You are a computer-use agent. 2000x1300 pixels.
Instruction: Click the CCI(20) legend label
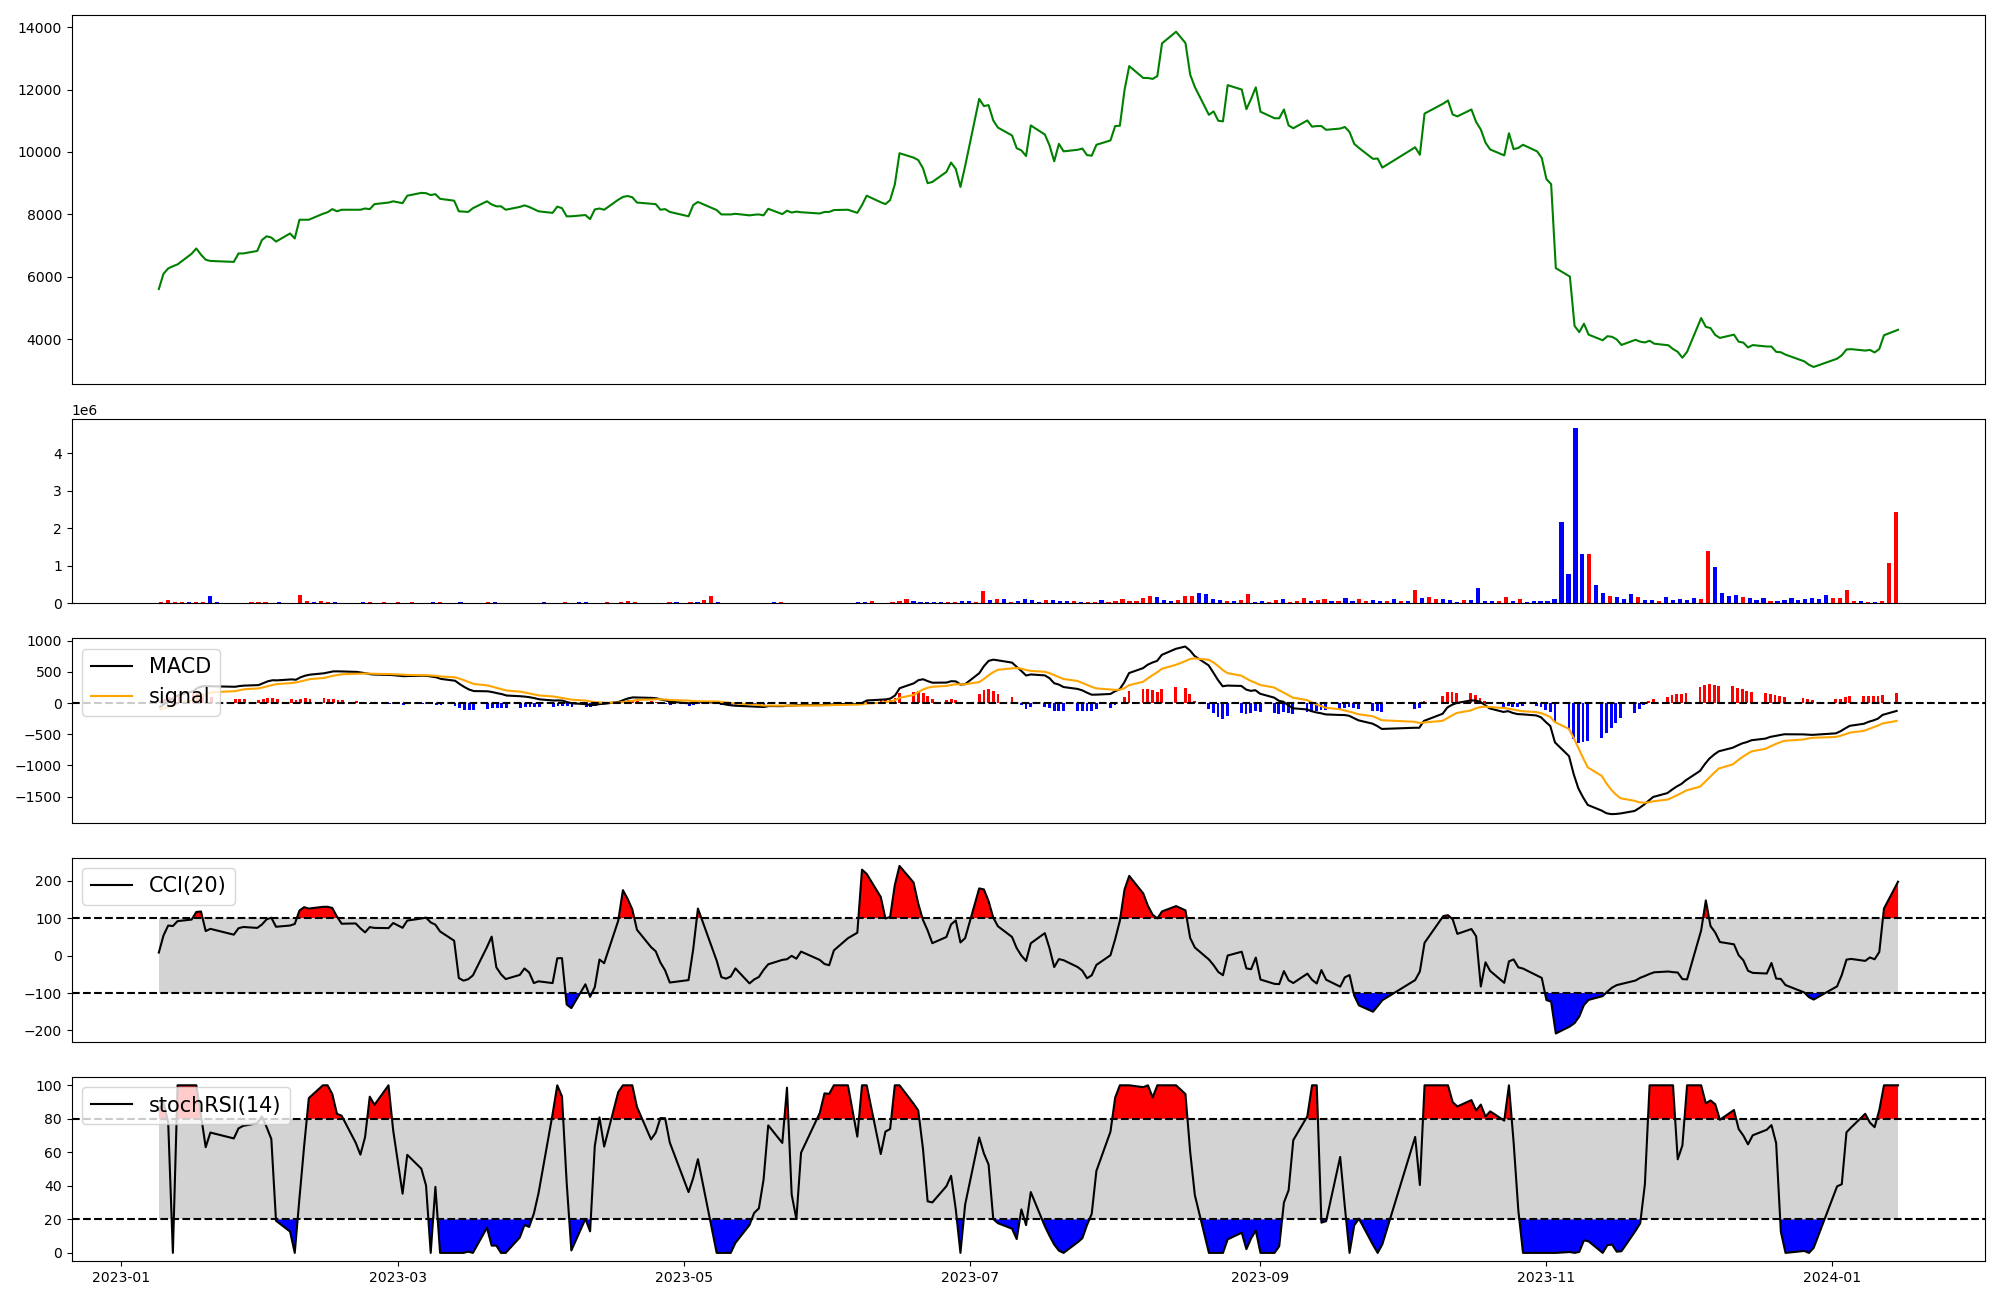tap(187, 885)
